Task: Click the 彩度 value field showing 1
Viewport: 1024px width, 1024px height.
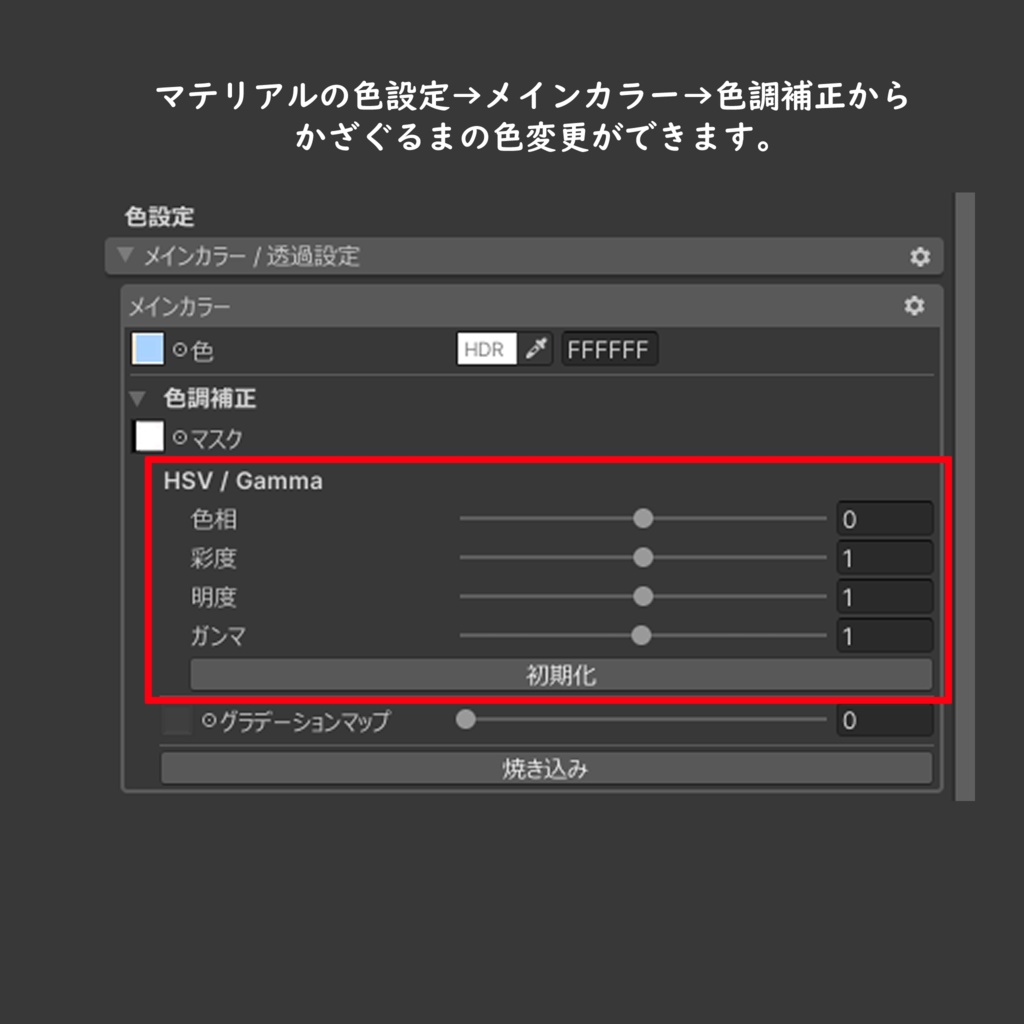Action: [884, 557]
